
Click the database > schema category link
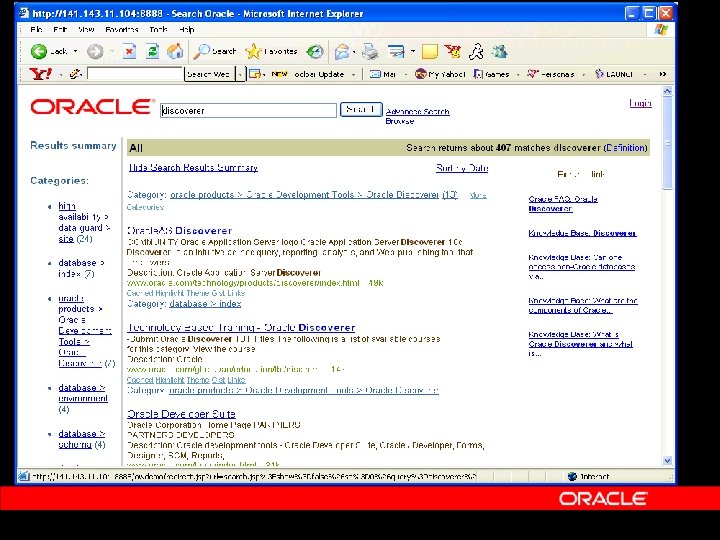[82, 439]
